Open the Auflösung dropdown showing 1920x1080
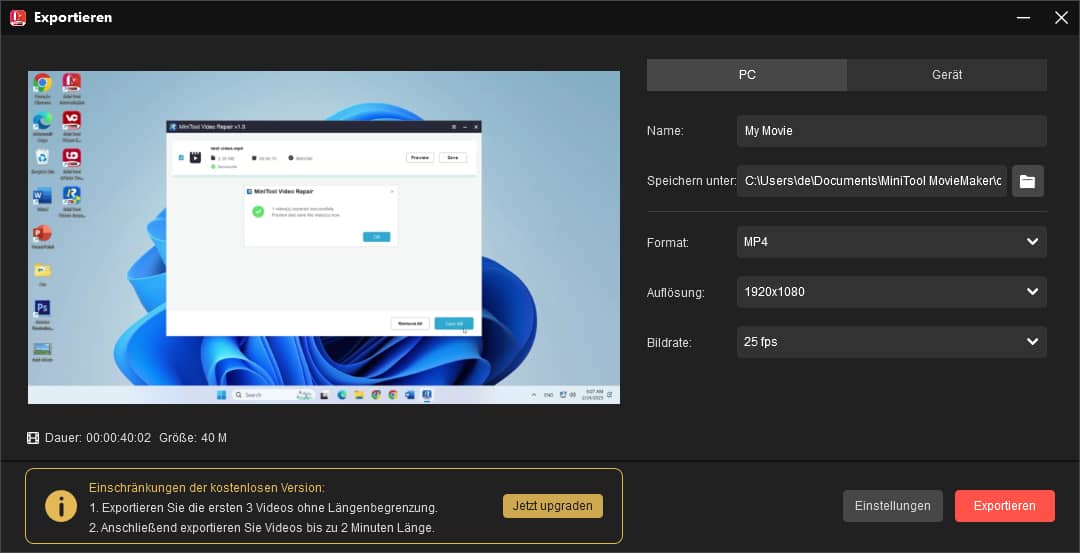 [891, 292]
